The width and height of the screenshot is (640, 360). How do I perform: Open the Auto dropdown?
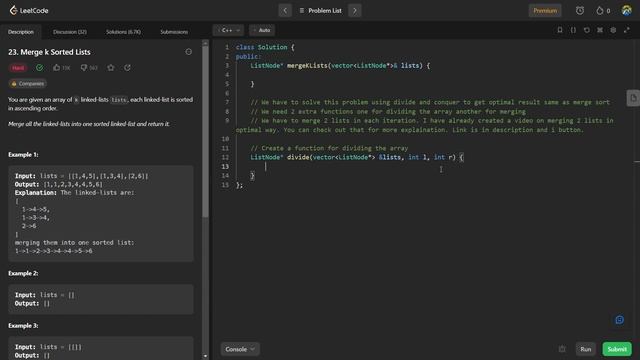coord(262,30)
